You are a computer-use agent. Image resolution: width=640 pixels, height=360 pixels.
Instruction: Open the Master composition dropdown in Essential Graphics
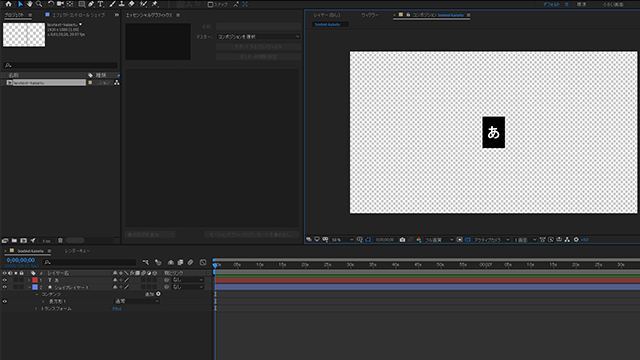[258, 37]
